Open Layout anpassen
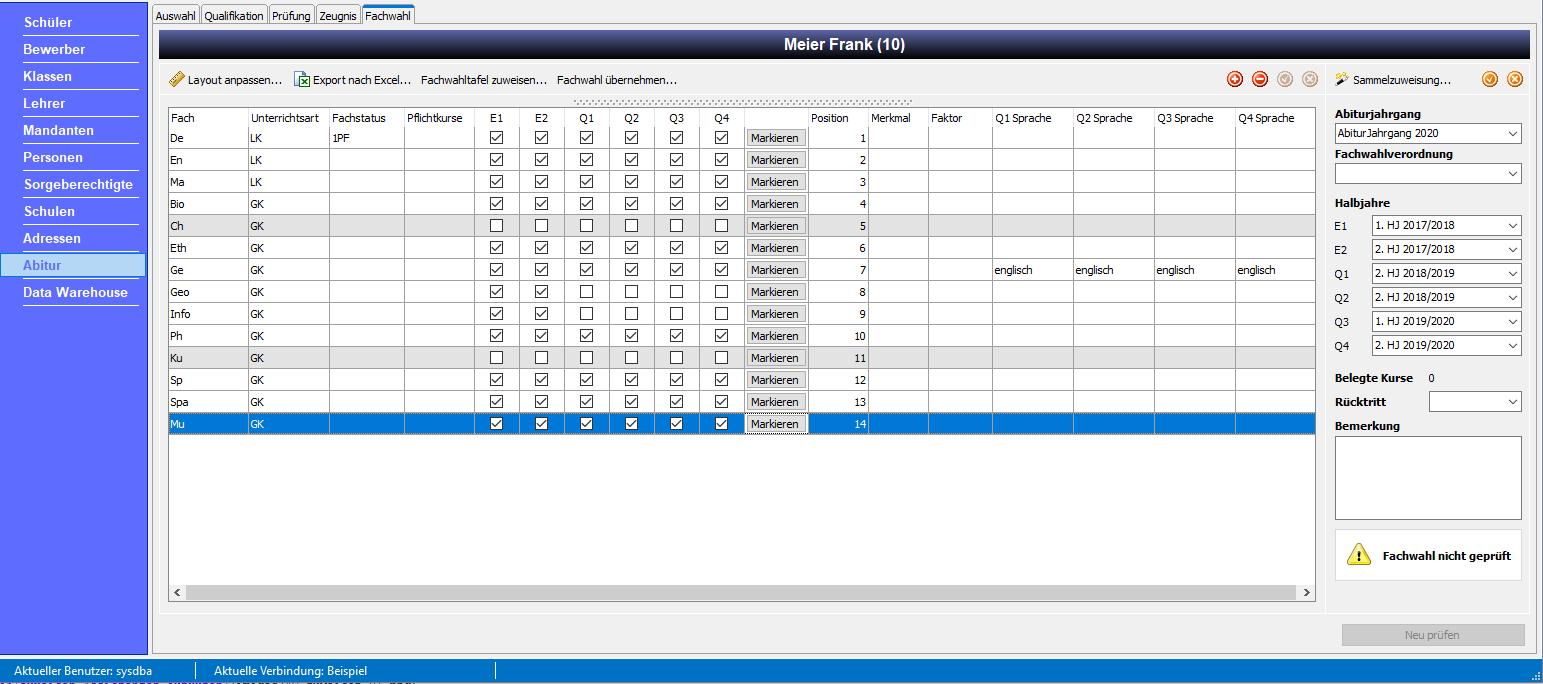 [226, 79]
